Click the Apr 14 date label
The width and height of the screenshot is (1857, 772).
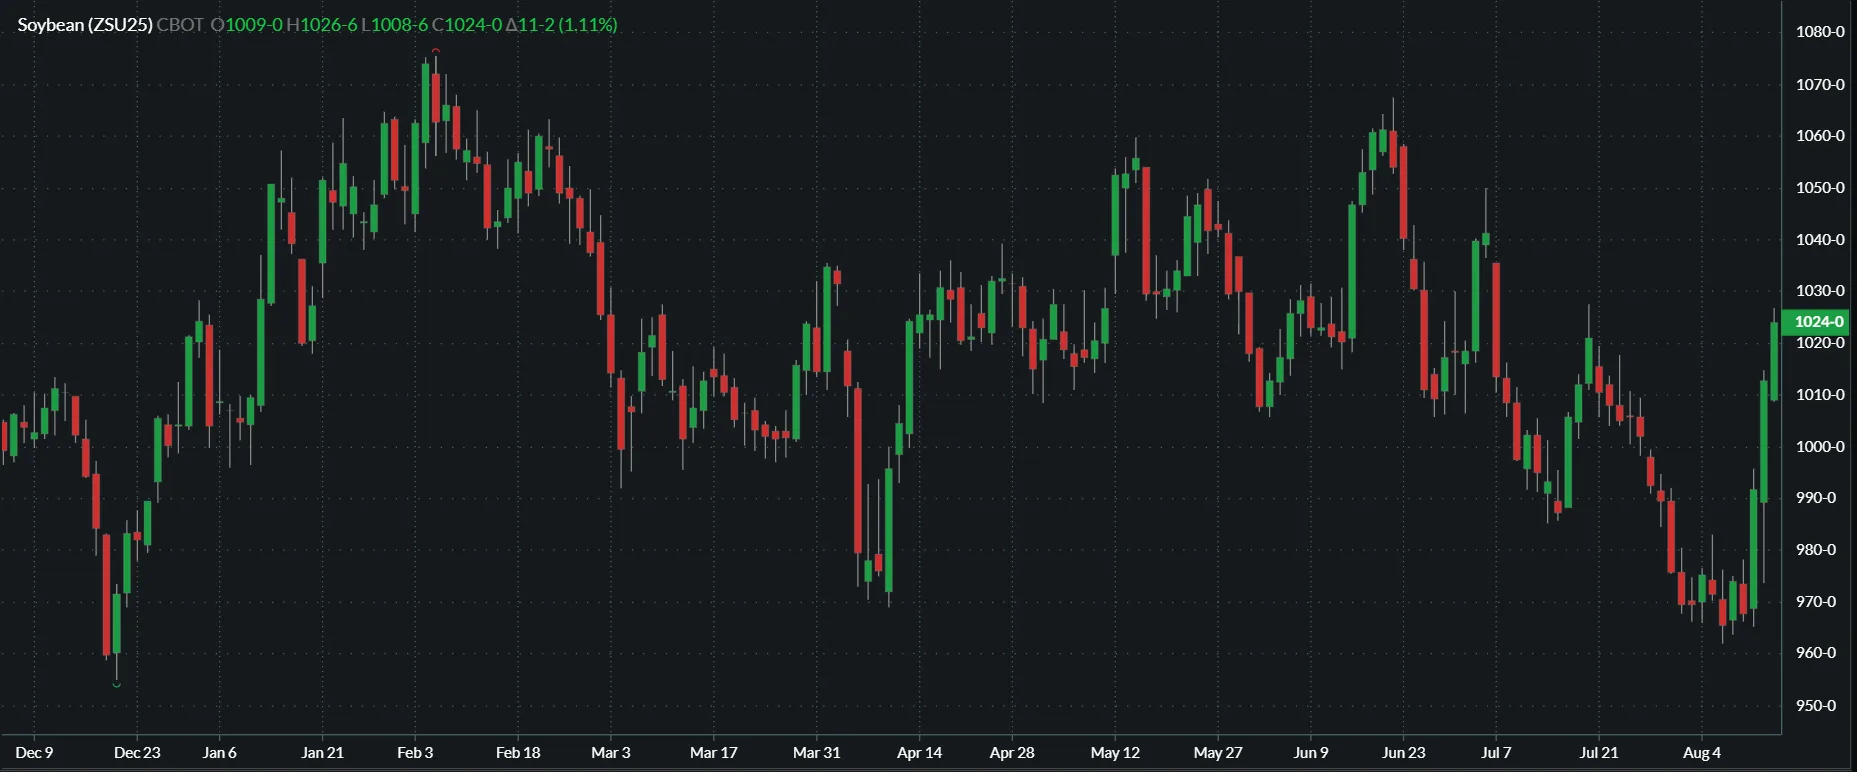click(x=919, y=753)
